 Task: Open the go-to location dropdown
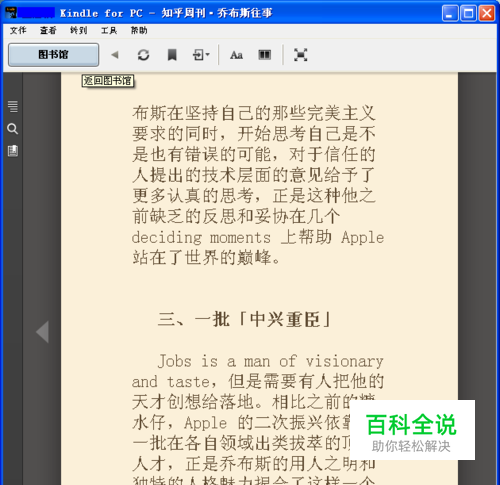click(x=201, y=55)
